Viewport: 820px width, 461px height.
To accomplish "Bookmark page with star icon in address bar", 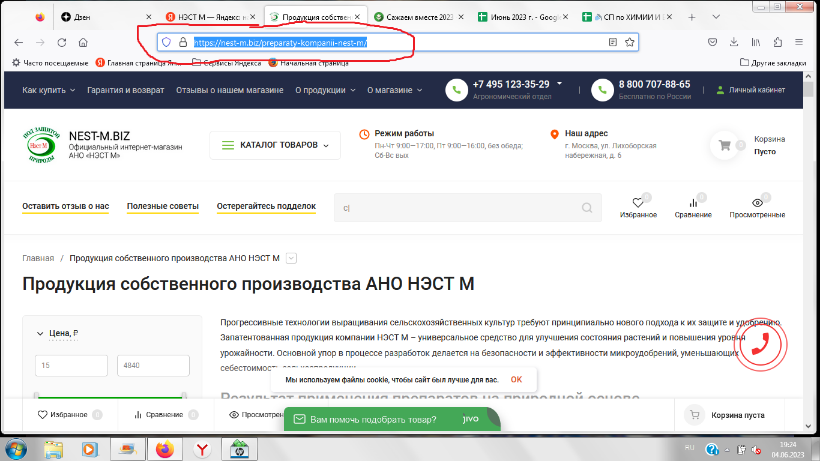I will click(x=629, y=42).
